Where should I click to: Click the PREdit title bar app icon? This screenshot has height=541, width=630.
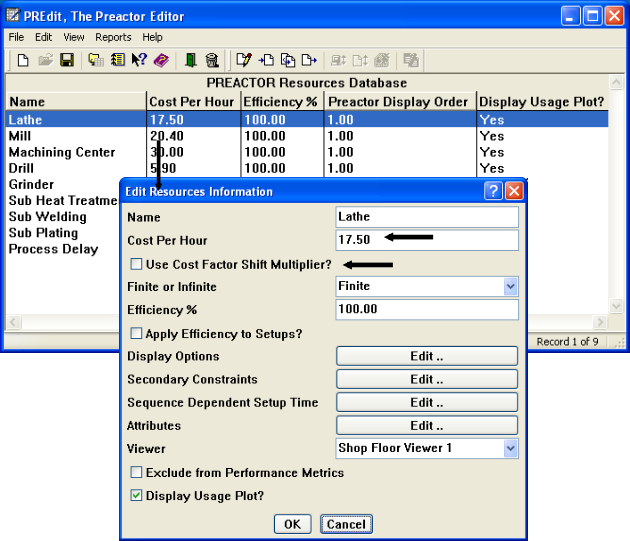pos(13,15)
